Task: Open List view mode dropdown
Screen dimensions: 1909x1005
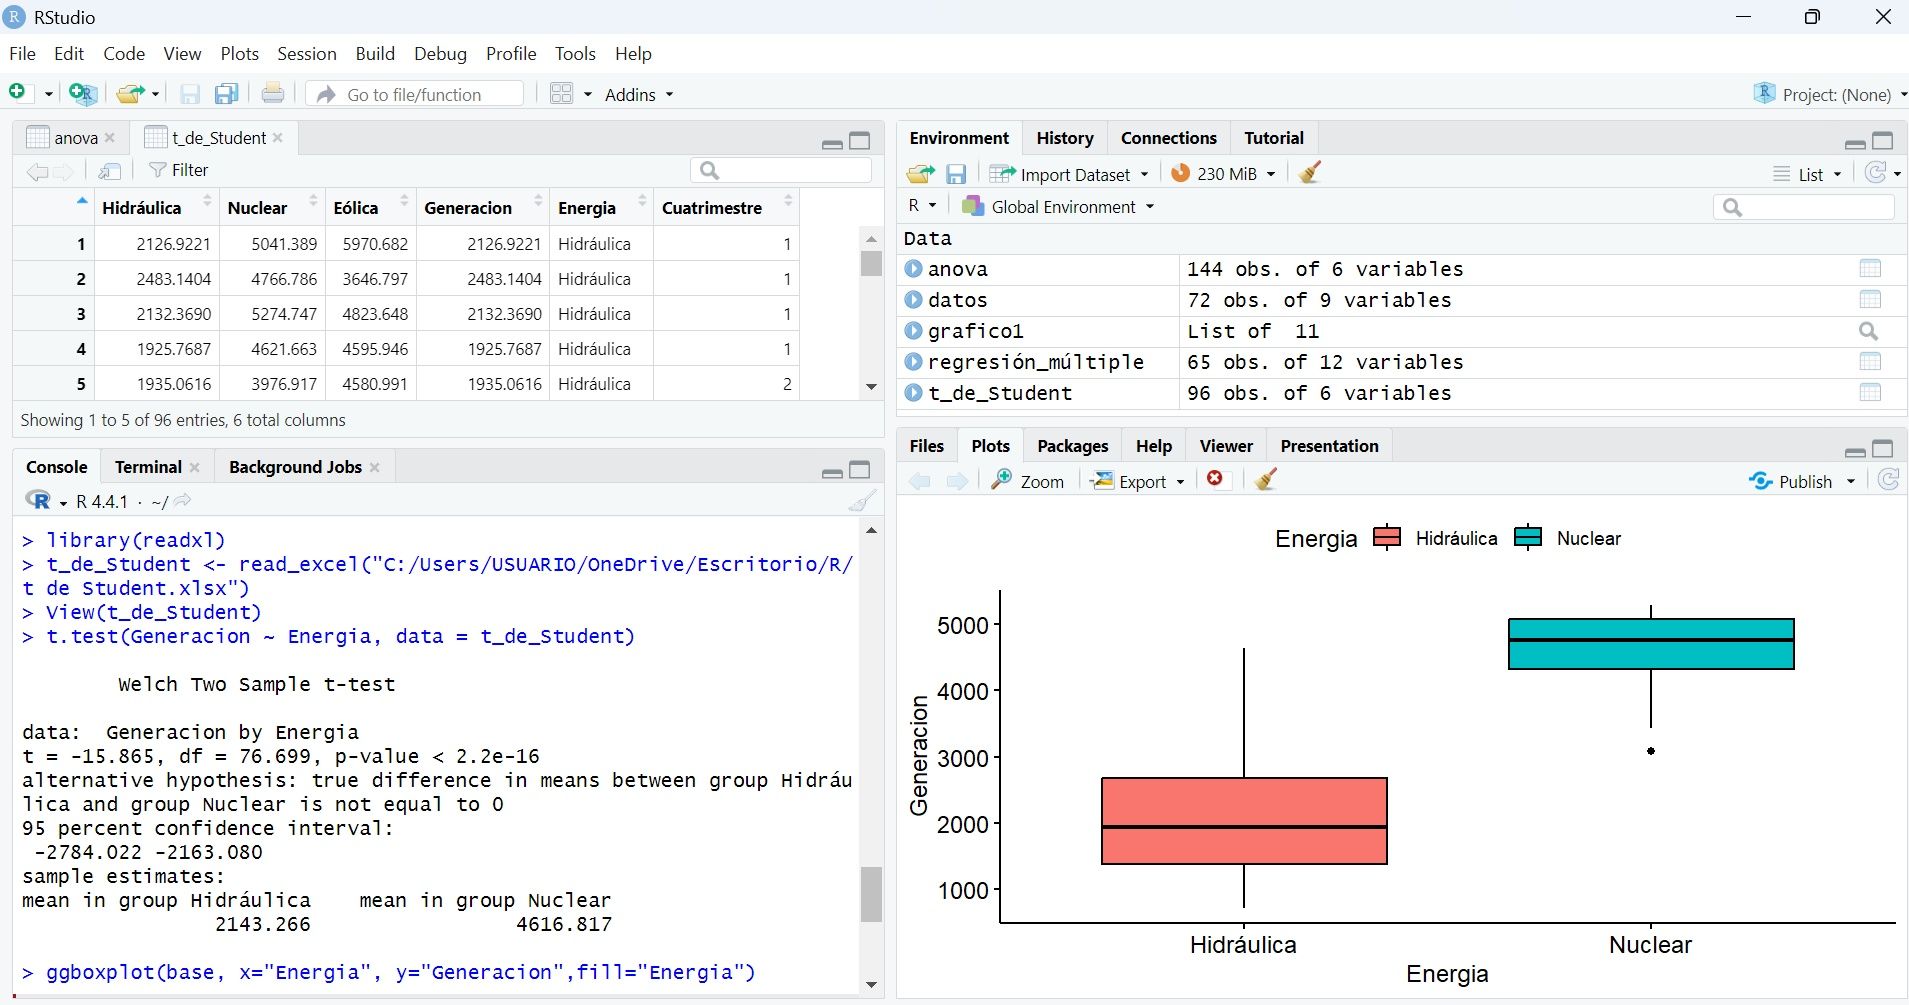Action: click(1808, 174)
